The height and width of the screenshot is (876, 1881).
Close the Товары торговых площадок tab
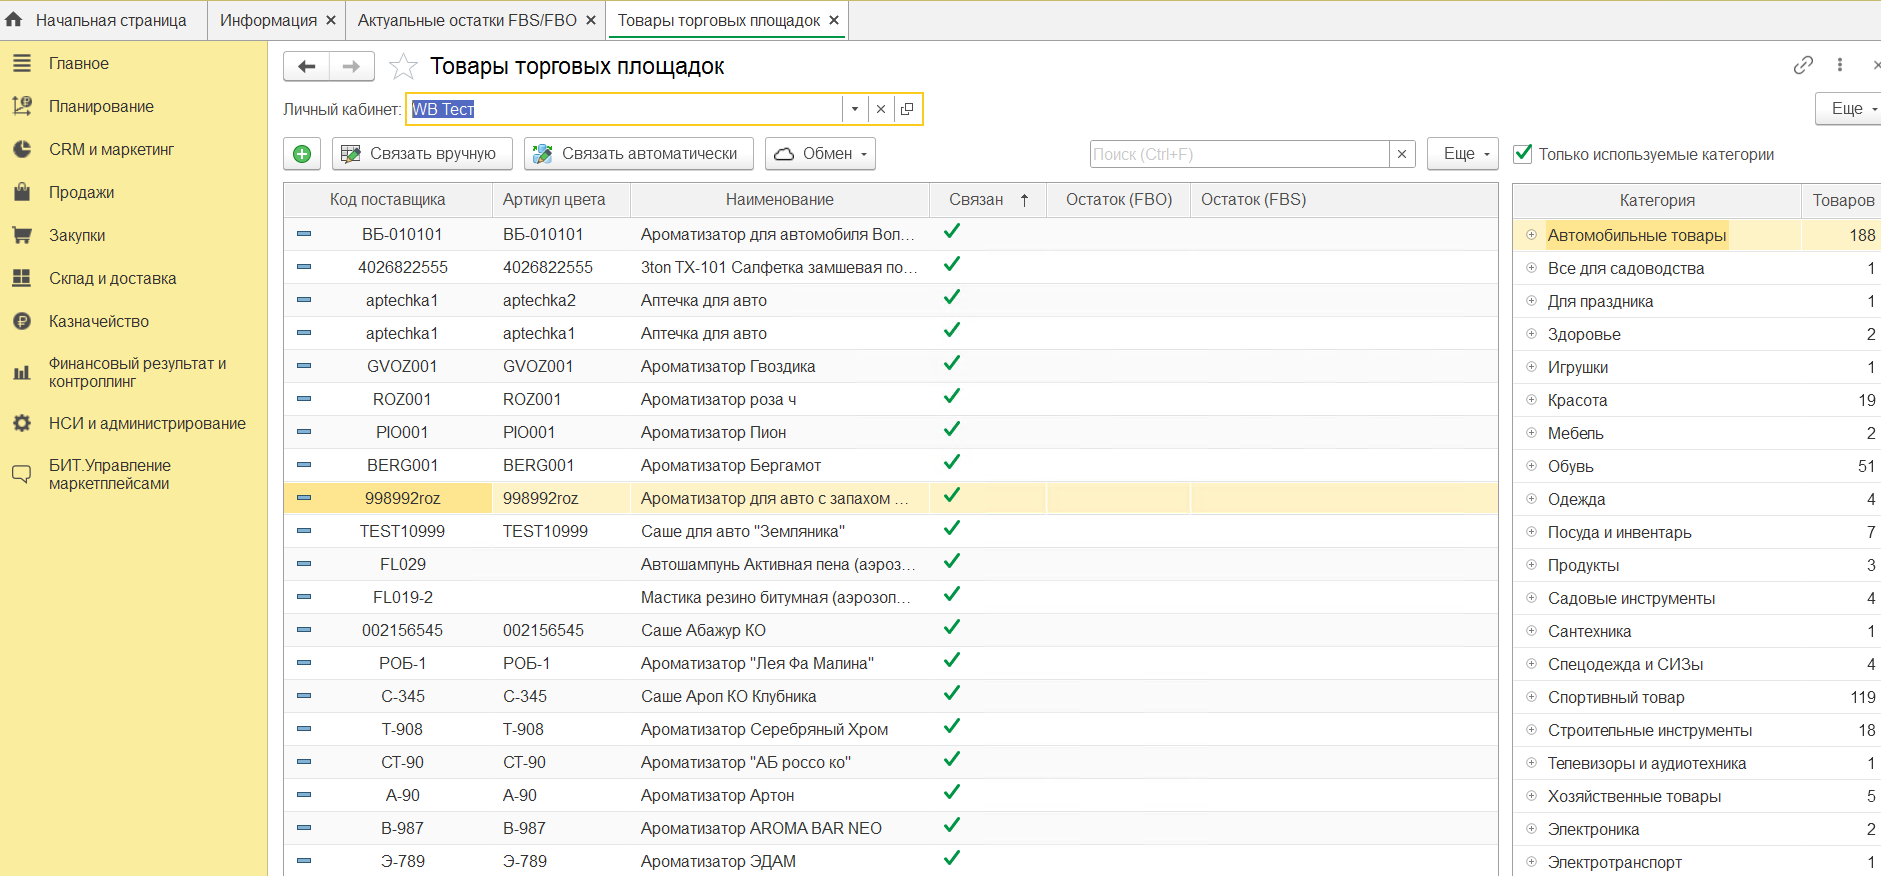click(x=834, y=20)
